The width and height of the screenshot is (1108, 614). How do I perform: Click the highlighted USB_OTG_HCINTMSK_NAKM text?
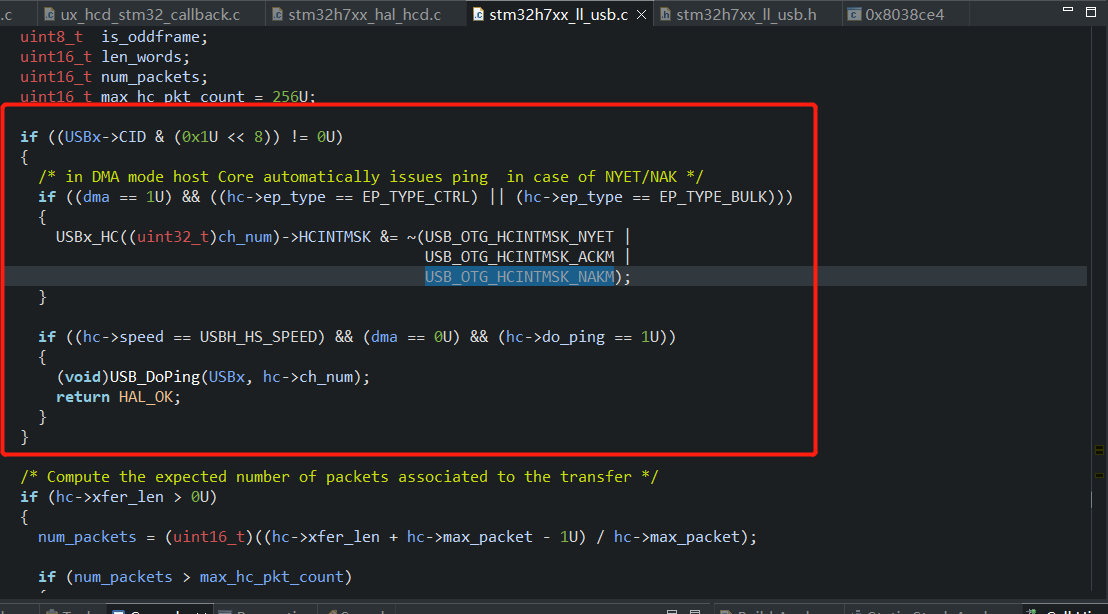(x=519, y=276)
